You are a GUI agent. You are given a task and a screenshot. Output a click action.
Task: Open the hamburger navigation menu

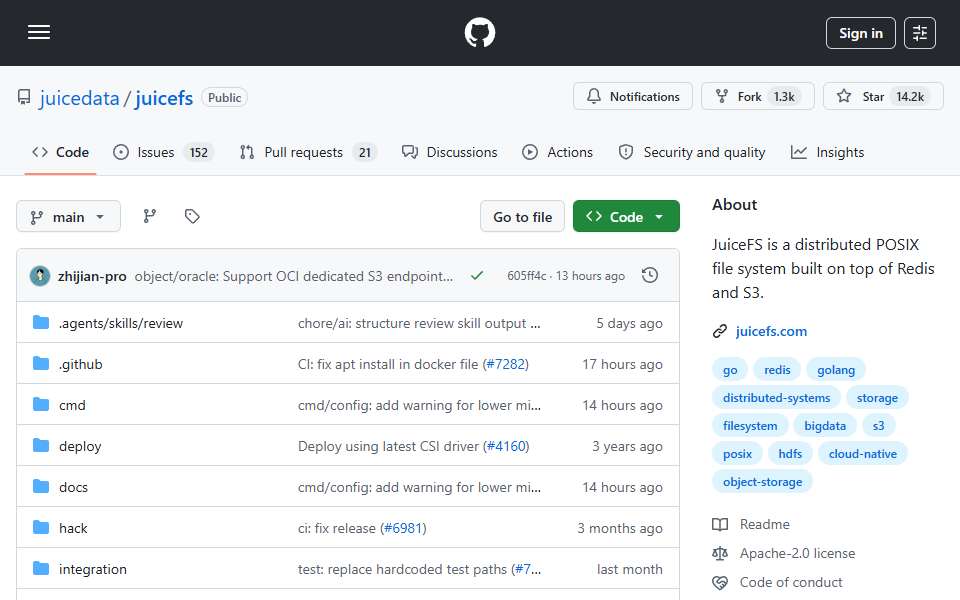tap(39, 32)
